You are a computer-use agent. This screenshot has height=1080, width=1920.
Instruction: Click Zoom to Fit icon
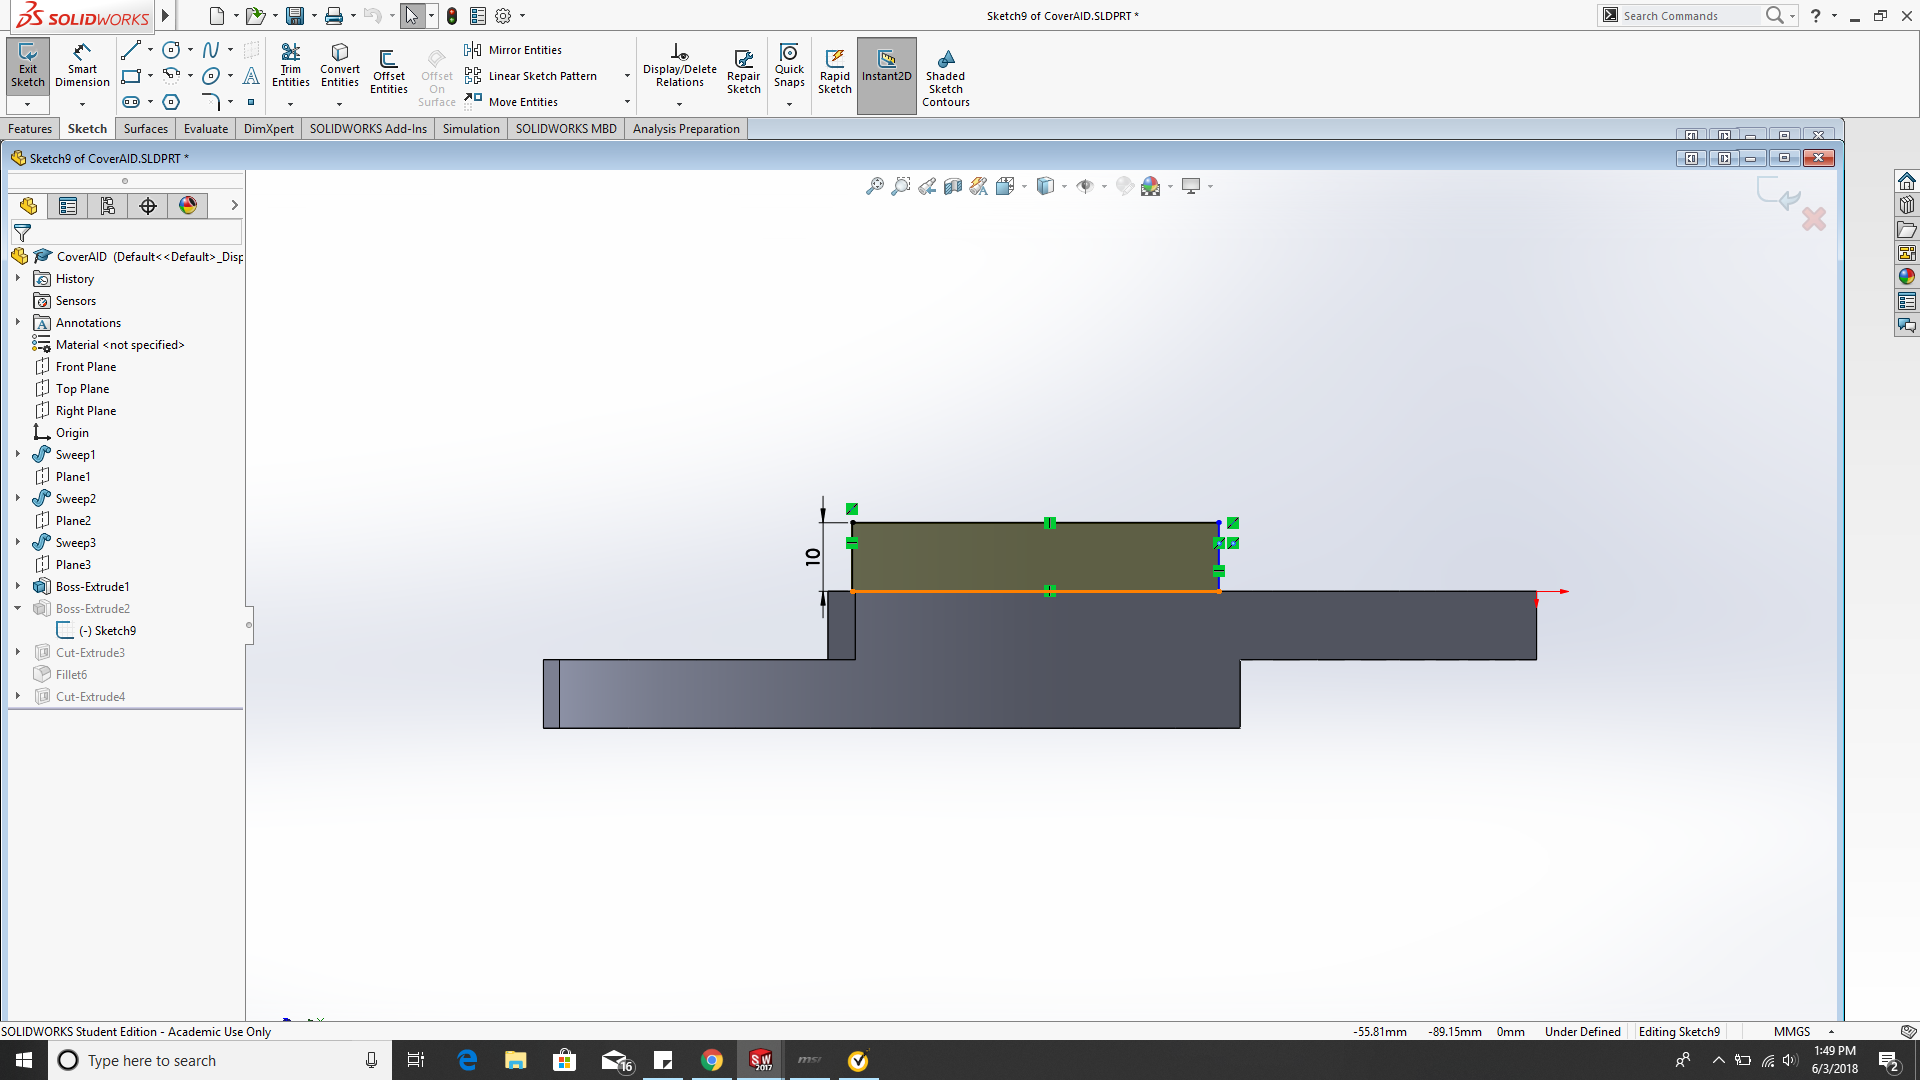coord(875,186)
